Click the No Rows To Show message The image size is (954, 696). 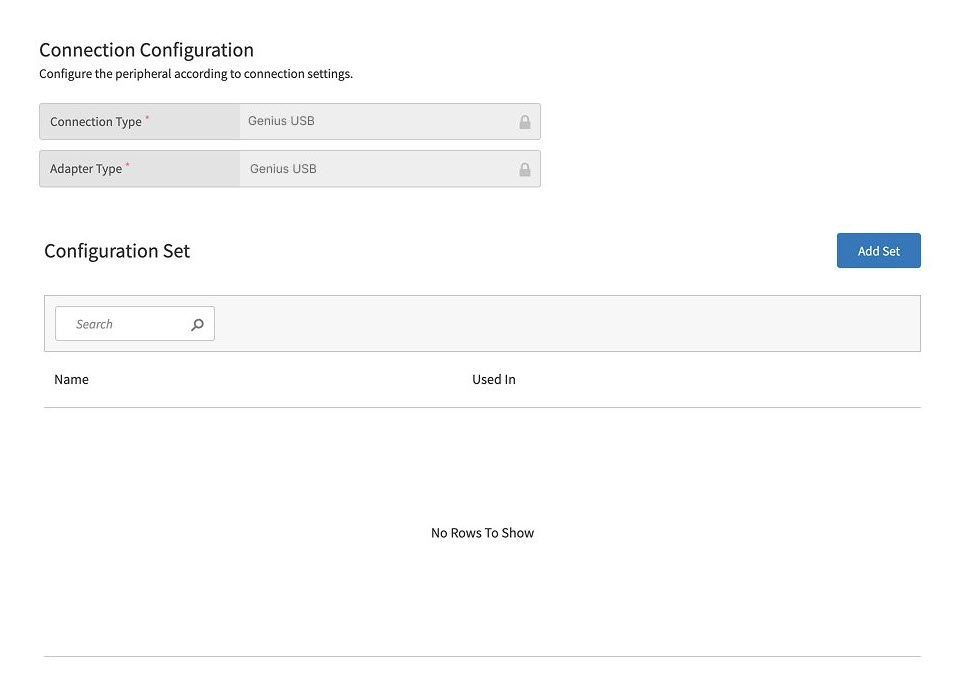click(482, 532)
